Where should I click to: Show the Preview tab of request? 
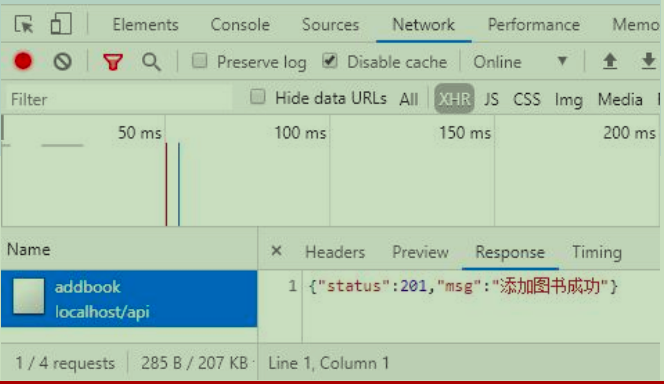pos(420,252)
